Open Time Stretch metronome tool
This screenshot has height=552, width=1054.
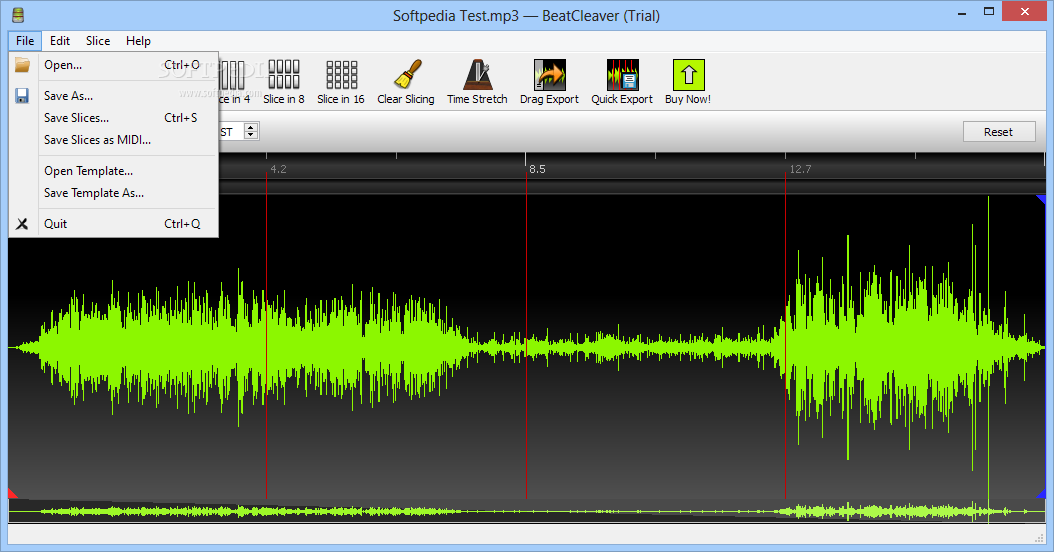point(478,74)
